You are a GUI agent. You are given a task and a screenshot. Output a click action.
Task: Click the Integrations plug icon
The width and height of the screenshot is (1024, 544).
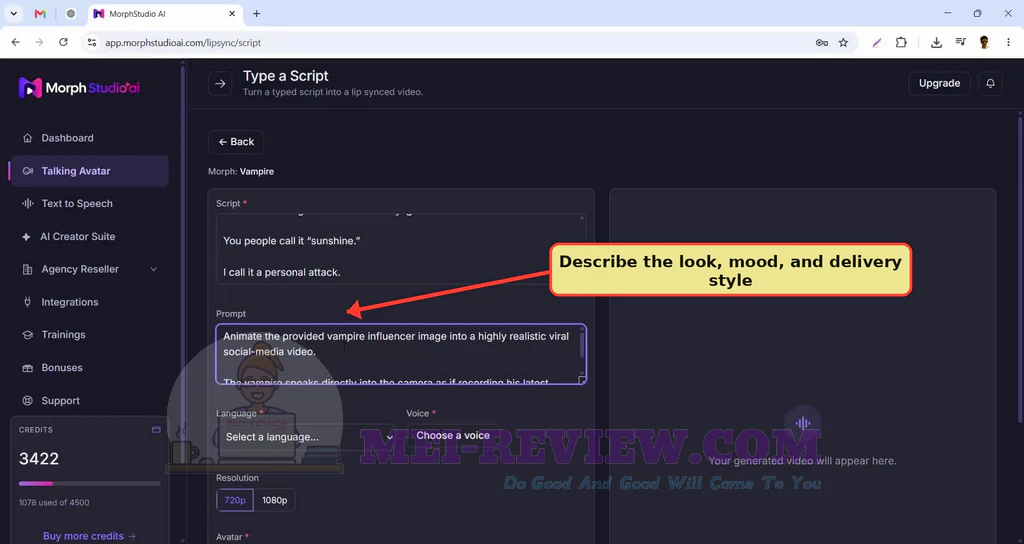27,302
